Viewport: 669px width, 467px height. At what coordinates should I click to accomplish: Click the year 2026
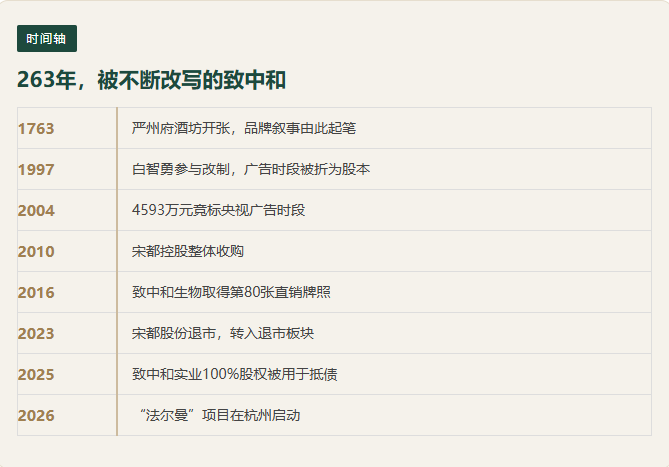coord(36,415)
